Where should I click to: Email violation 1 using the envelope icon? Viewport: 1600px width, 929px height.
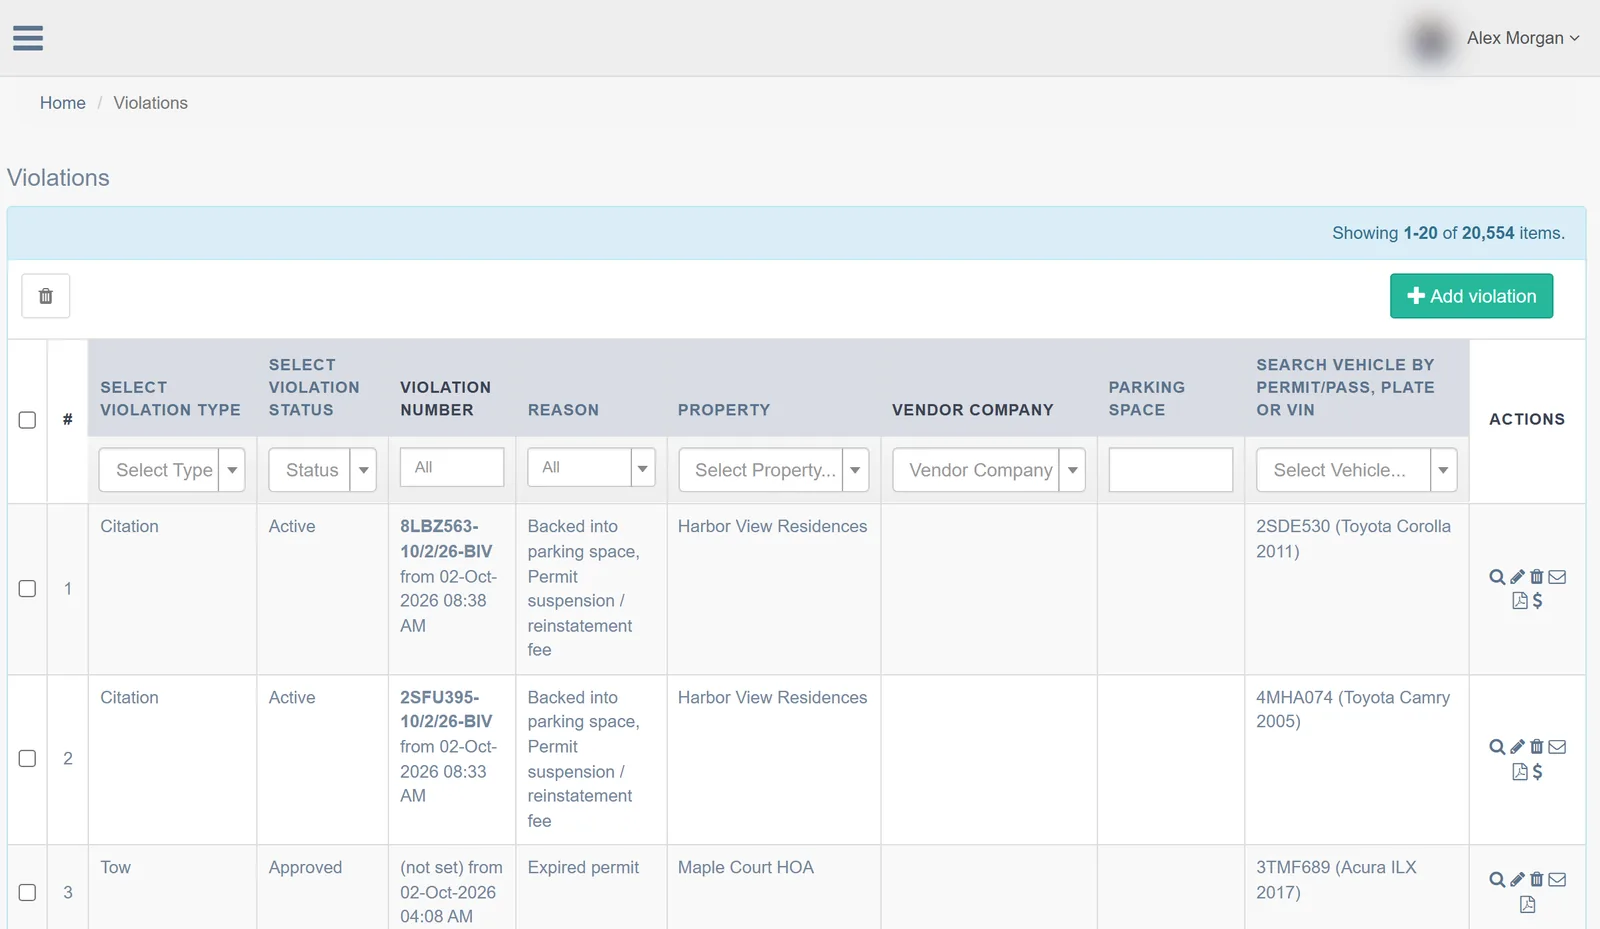(x=1557, y=577)
